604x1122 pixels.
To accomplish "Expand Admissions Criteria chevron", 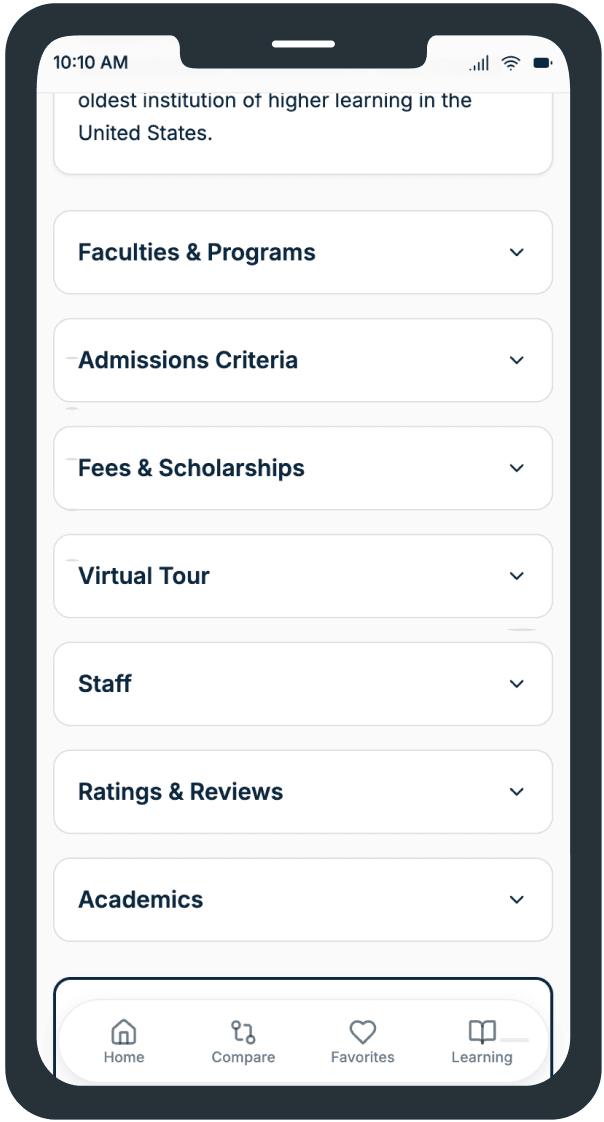I will click(x=517, y=360).
